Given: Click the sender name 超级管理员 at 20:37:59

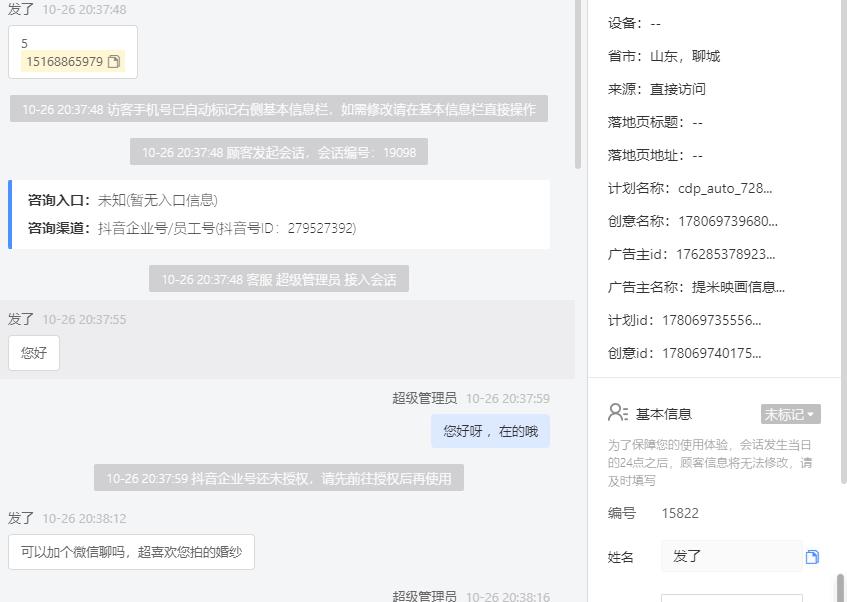Looking at the screenshot, I should click(425, 398).
